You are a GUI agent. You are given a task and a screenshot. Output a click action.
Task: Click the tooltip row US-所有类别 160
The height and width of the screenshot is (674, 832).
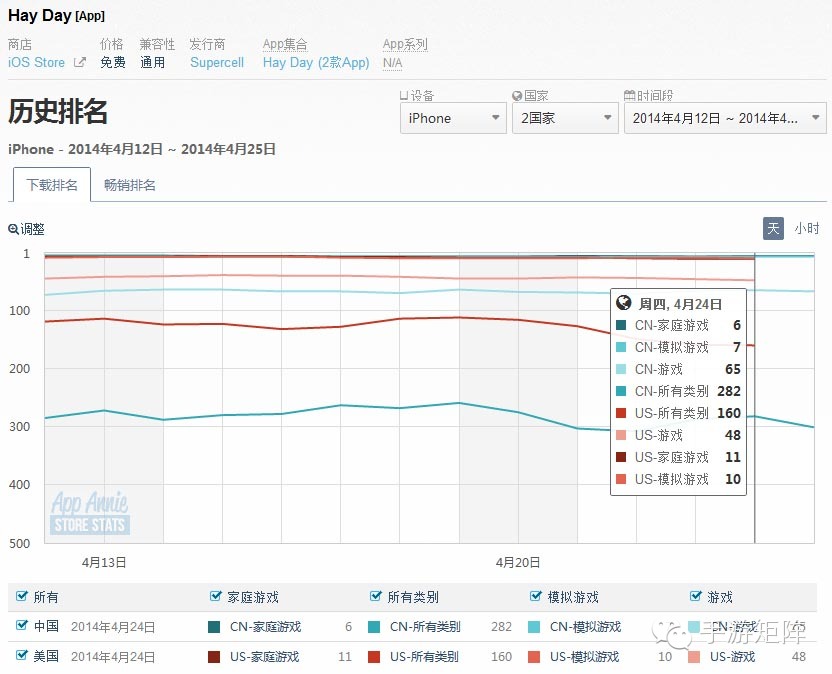(x=678, y=413)
